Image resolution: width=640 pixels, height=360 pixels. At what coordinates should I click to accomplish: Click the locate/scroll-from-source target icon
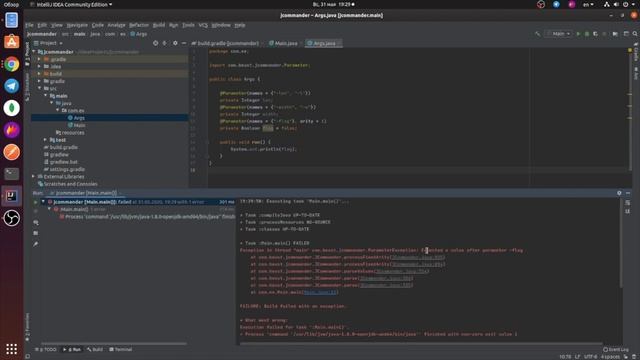pyautogui.click(x=156, y=43)
